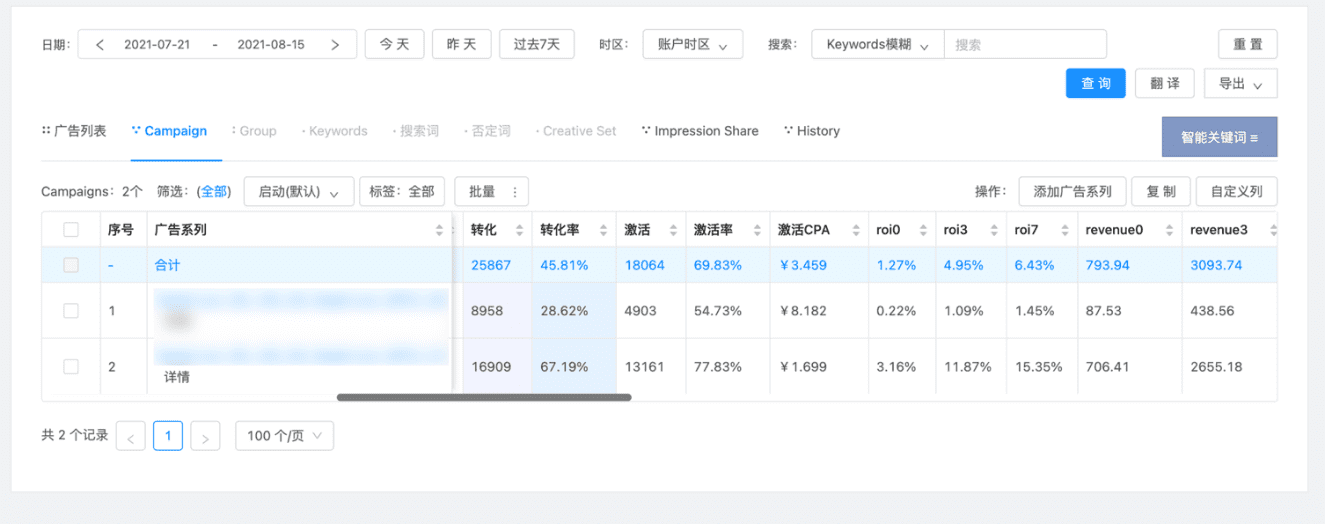Sort the roi7 column

(x=1063, y=230)
